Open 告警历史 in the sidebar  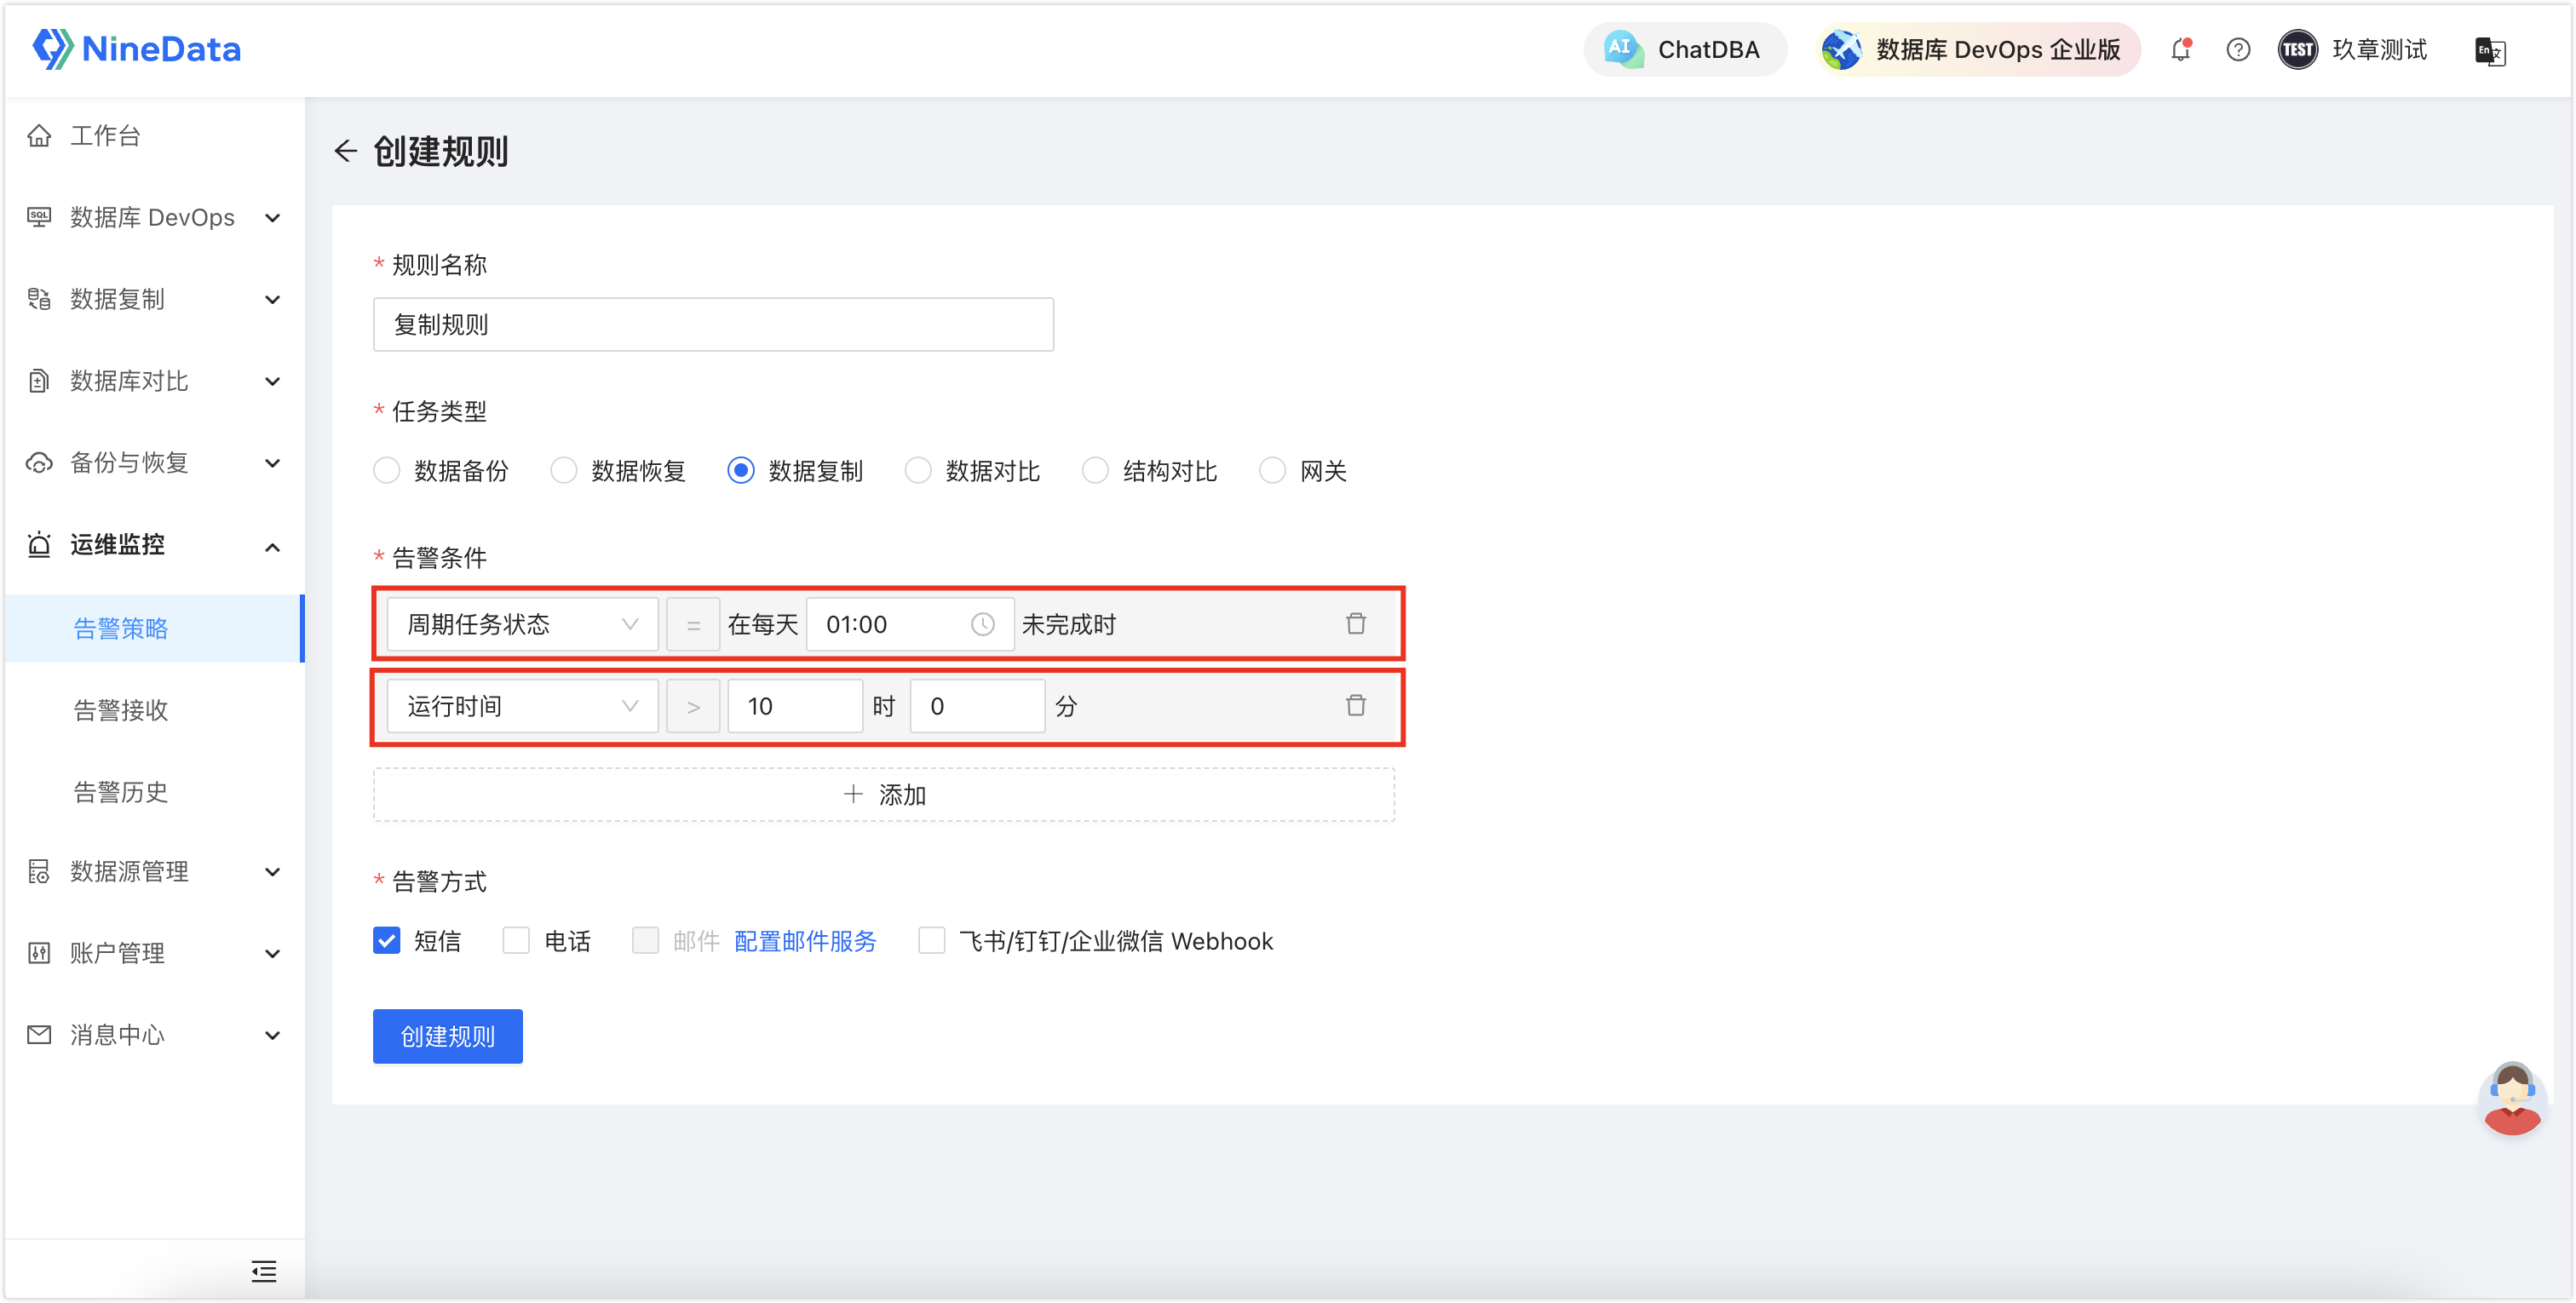[121, 792]
